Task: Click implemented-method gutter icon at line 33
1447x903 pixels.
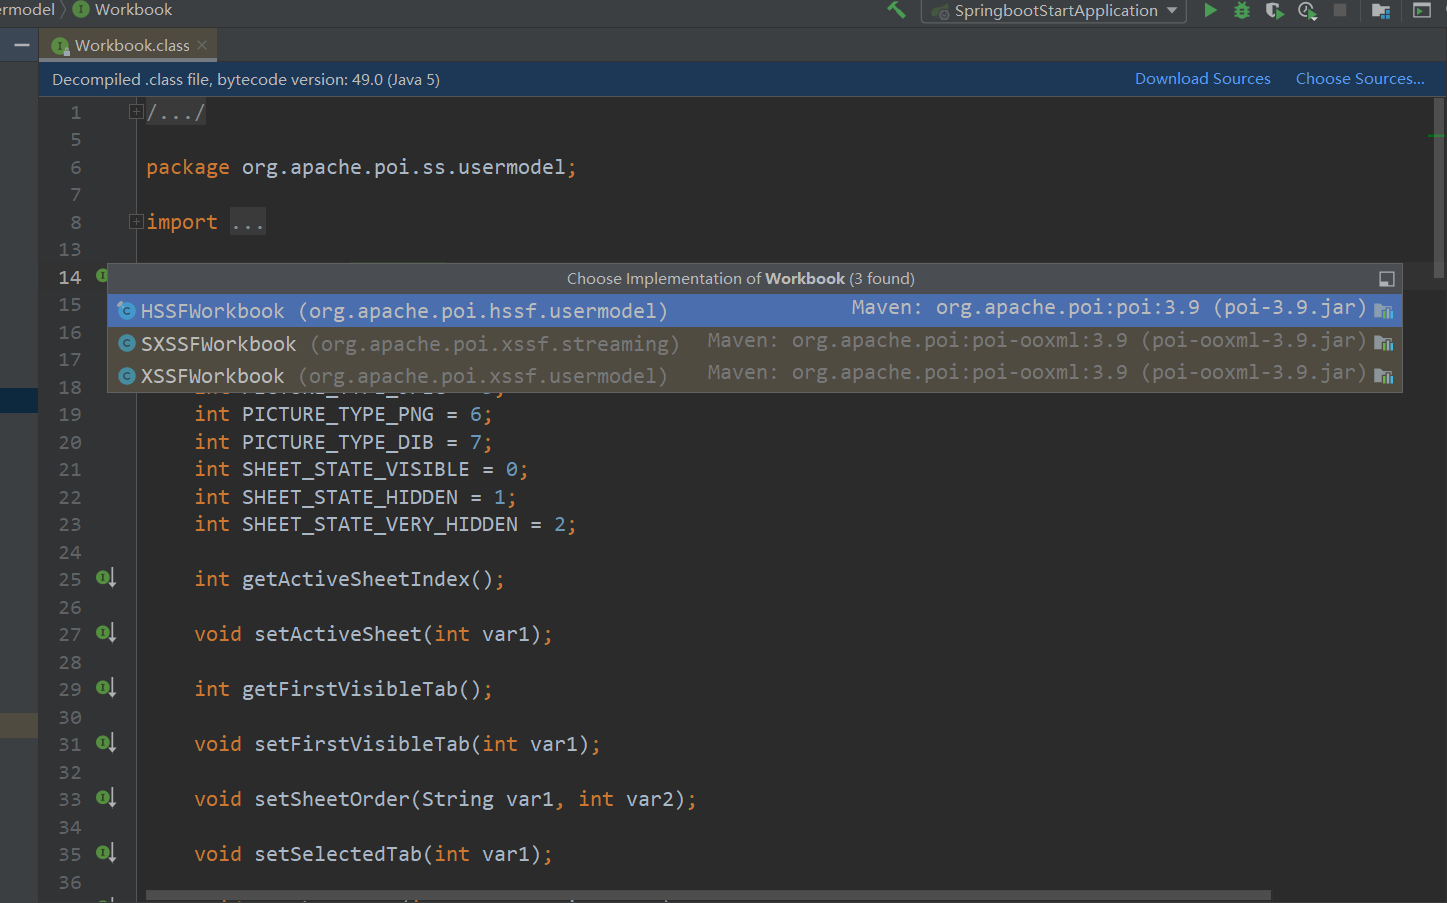Action: pos(106,798)
